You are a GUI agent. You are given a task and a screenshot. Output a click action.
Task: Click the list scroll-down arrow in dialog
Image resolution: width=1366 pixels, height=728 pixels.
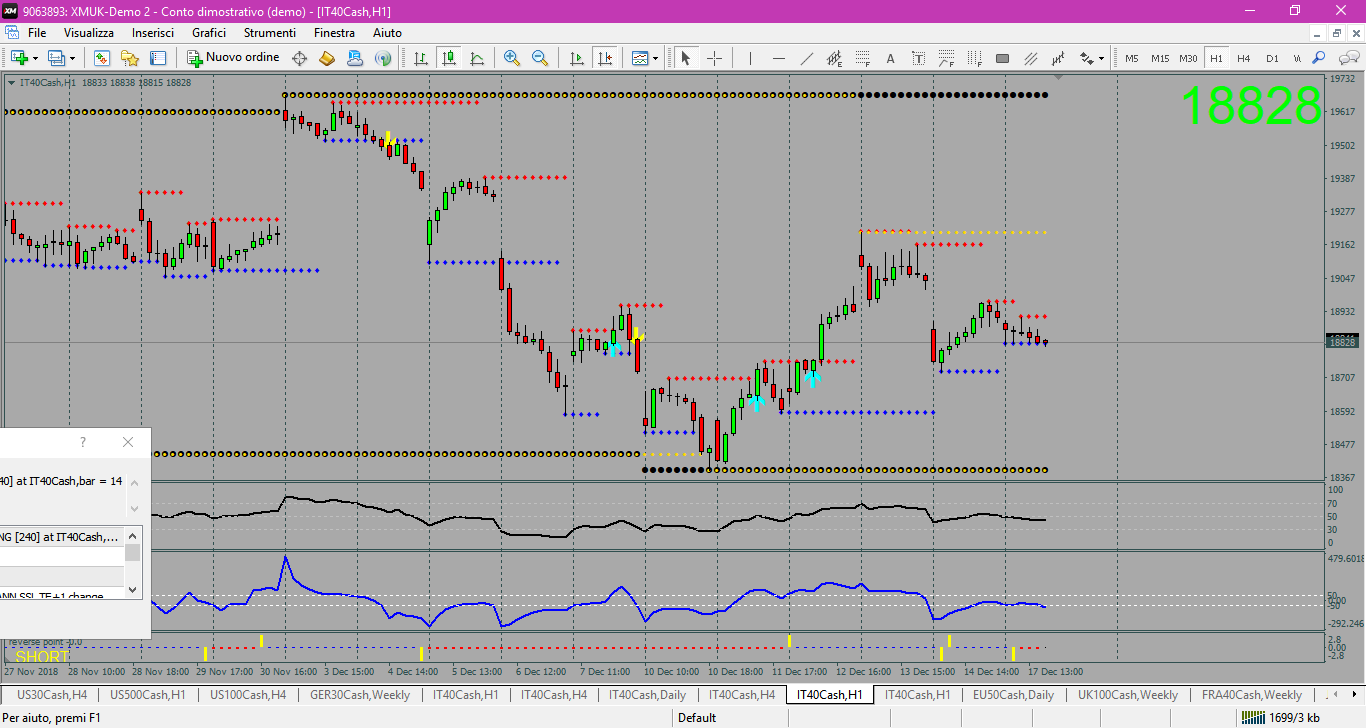point(132,592)
